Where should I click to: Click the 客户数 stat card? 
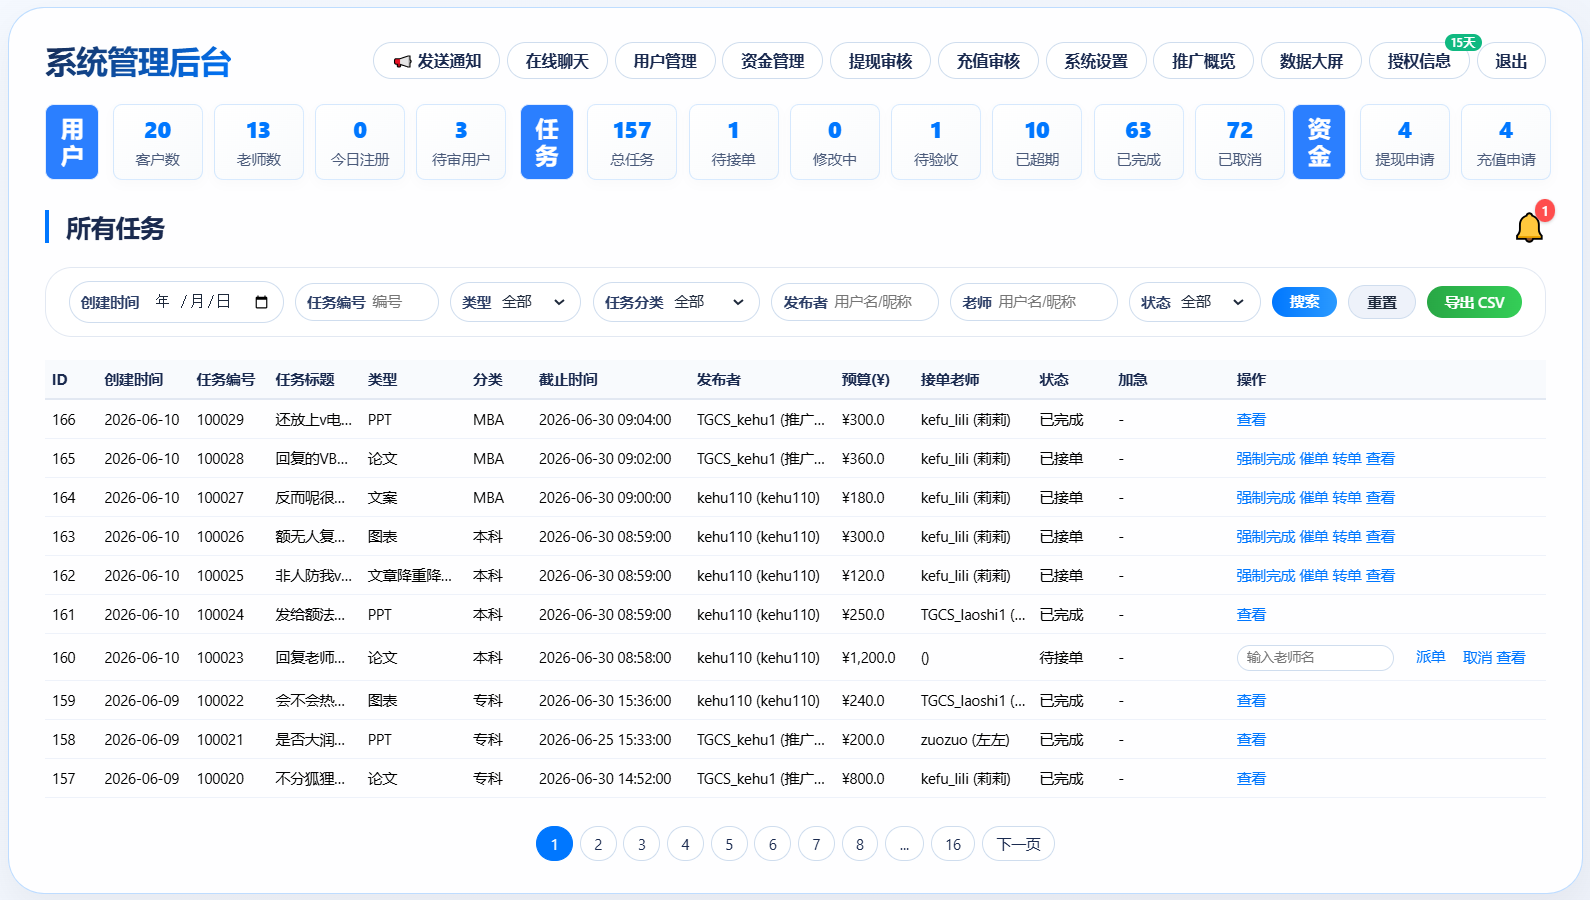pyautogui.click(x=158, y=142)
